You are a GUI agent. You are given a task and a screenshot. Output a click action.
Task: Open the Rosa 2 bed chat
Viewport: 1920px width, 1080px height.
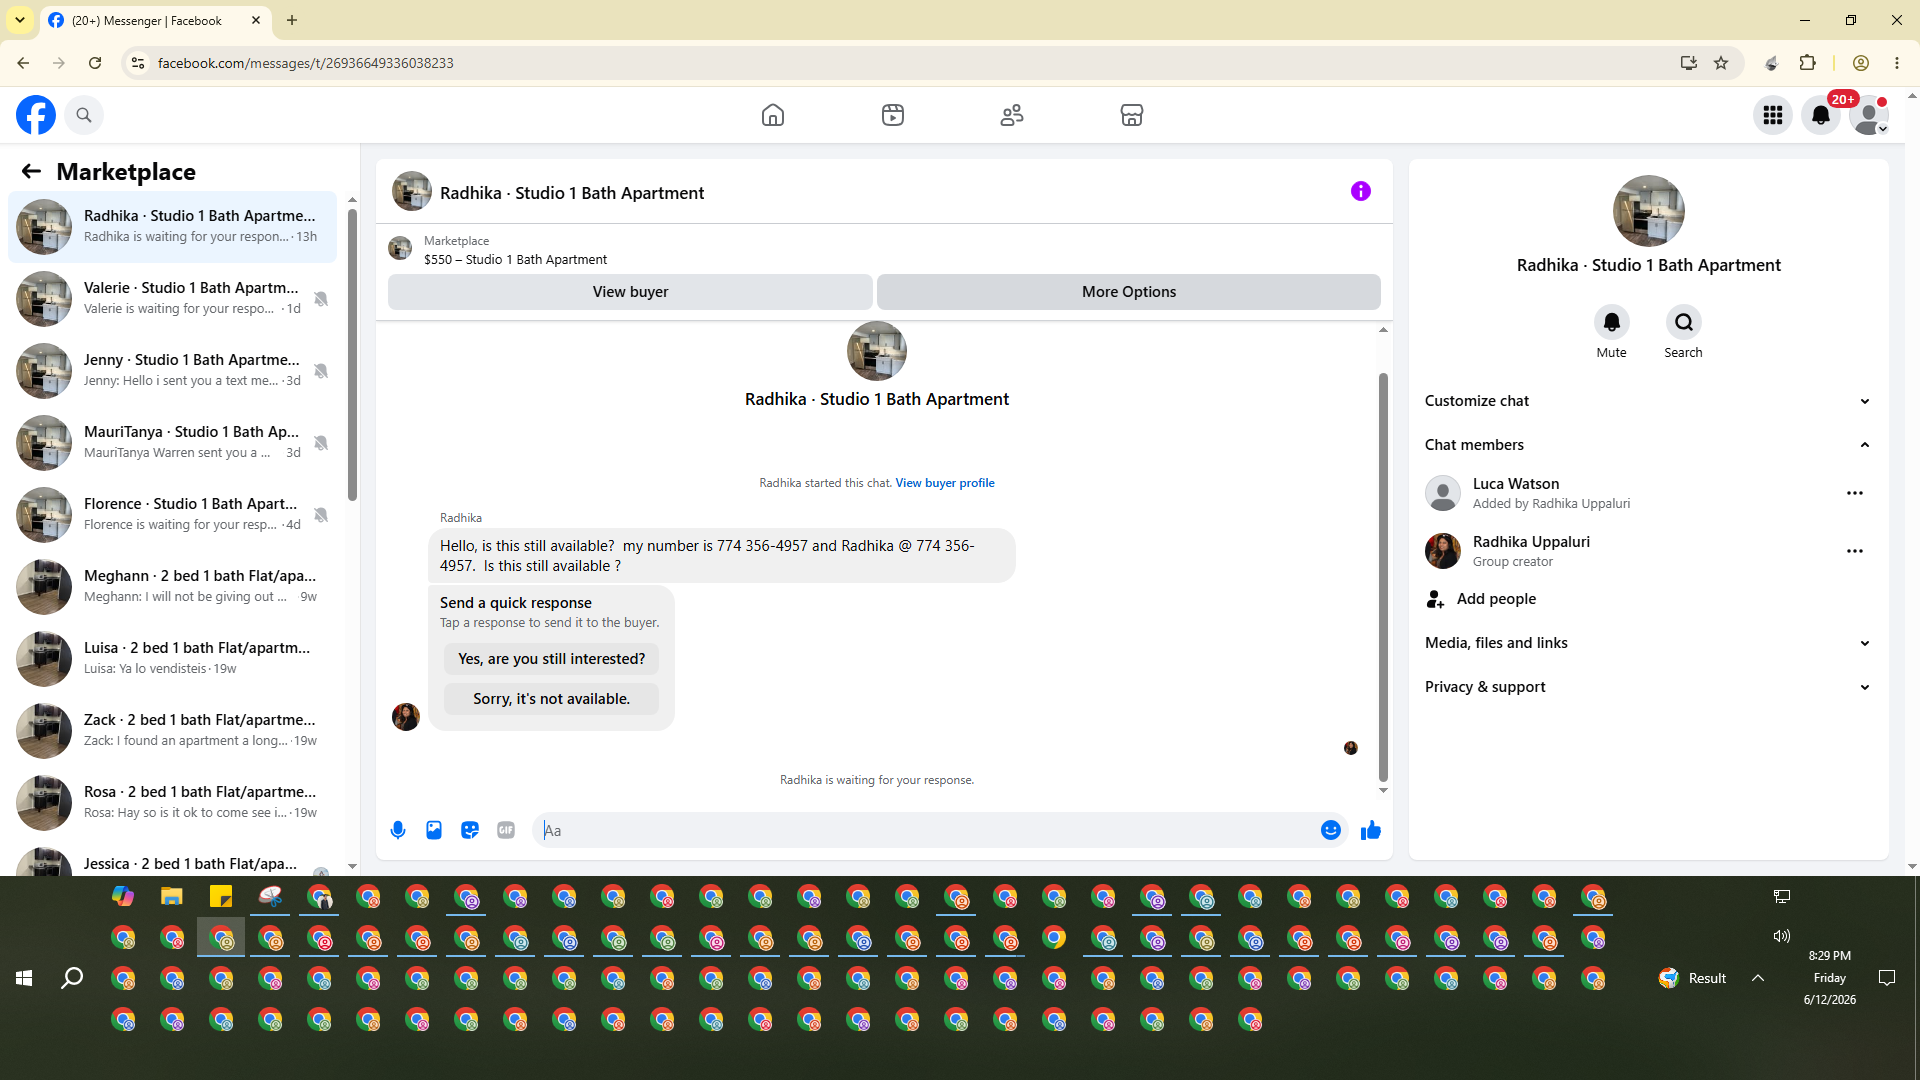[172, 803]
